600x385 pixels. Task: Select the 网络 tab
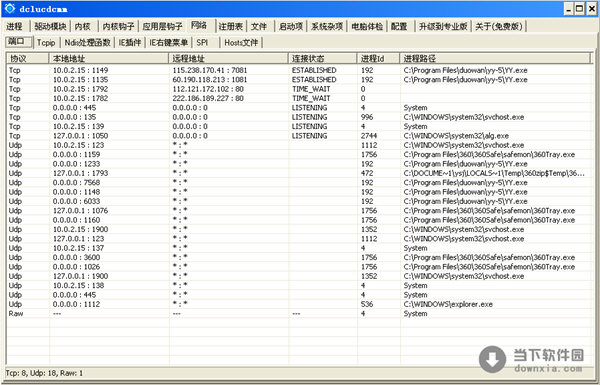coord(199,25)
